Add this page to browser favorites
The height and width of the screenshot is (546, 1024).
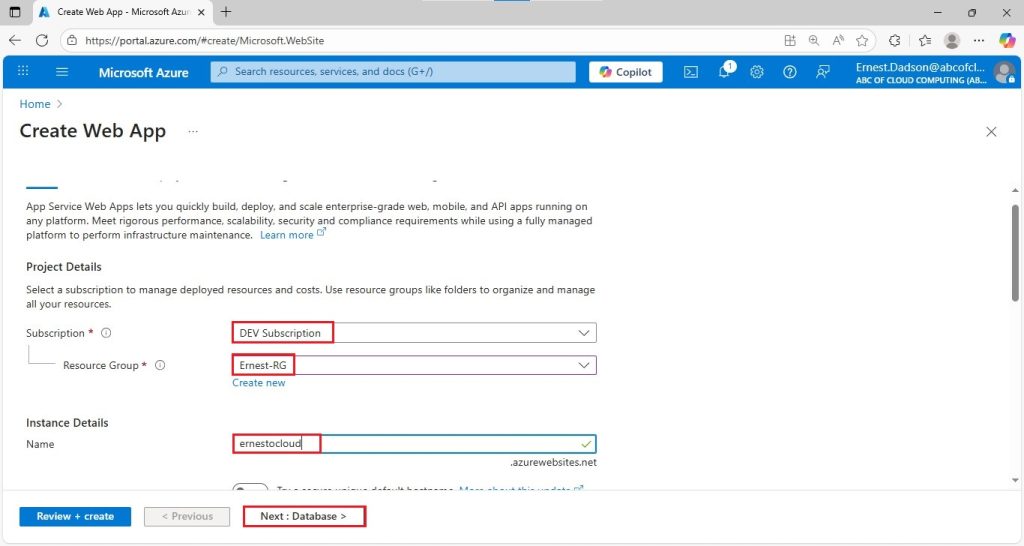coord(862,40)
